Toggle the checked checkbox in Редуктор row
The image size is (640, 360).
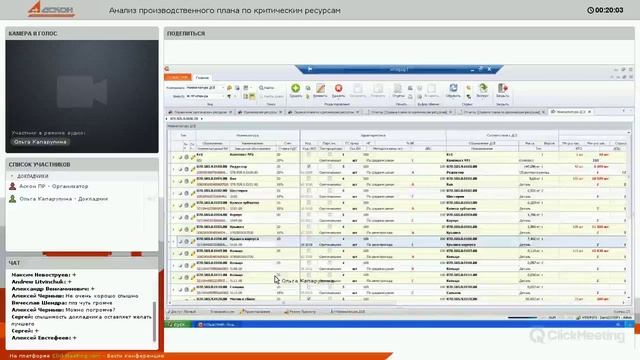point(309,167)
